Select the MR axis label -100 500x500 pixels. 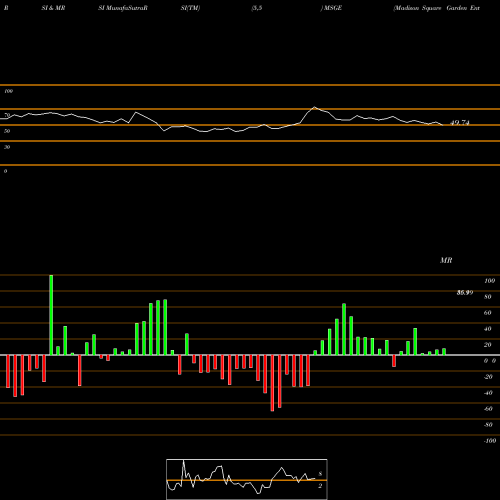click(x=489, y=441)
